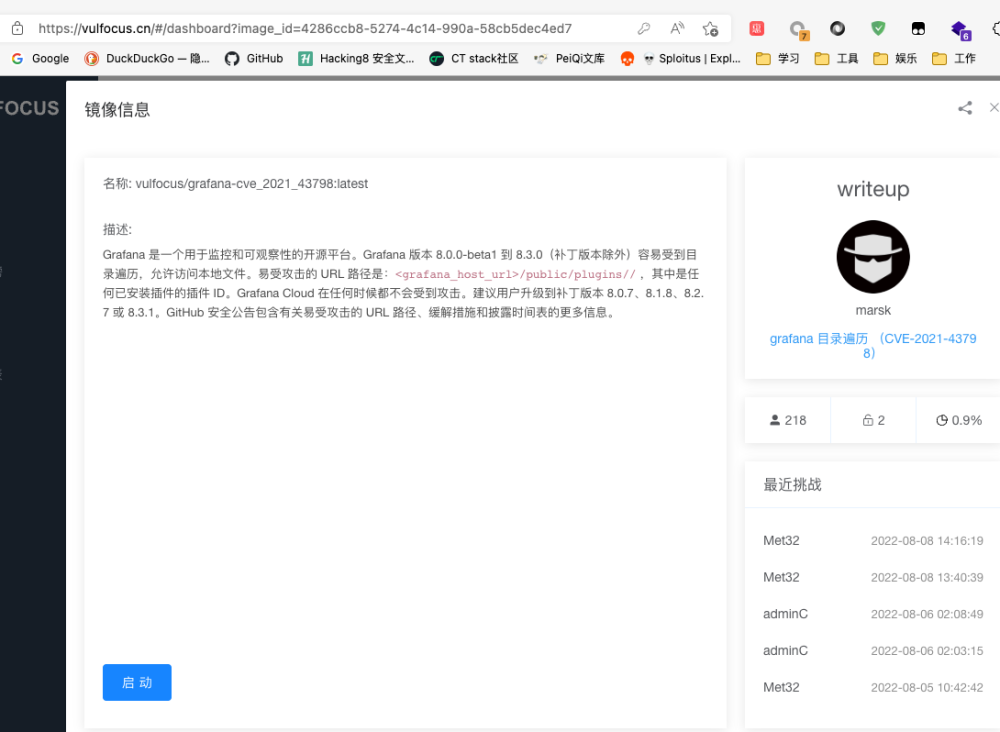1000x732 pixels.
Task: Expand the 工具 bookmark folder
Action: point(836,59)
